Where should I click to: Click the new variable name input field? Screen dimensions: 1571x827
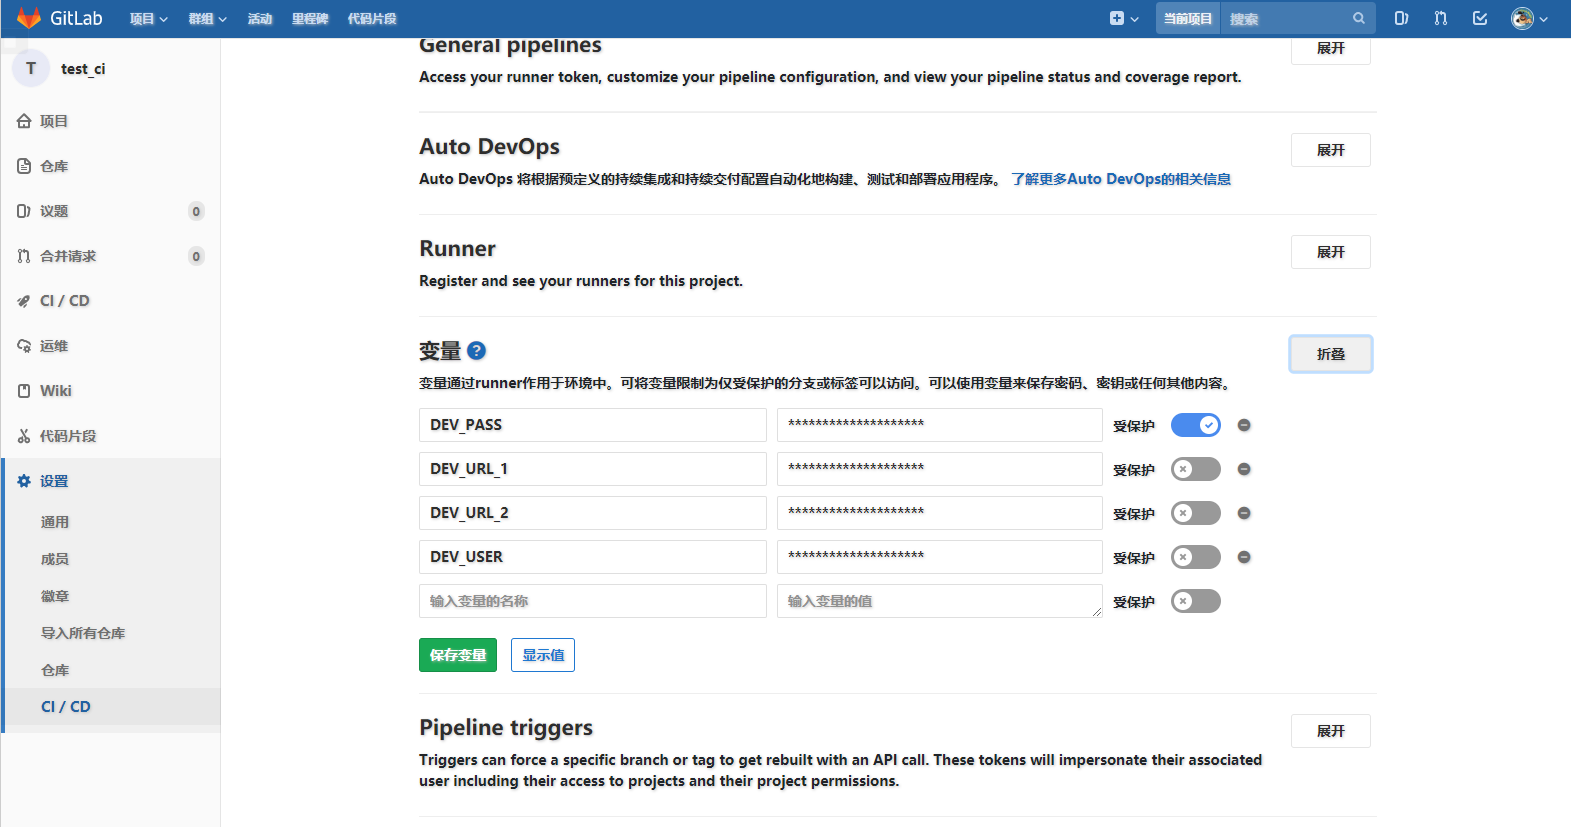592,601
